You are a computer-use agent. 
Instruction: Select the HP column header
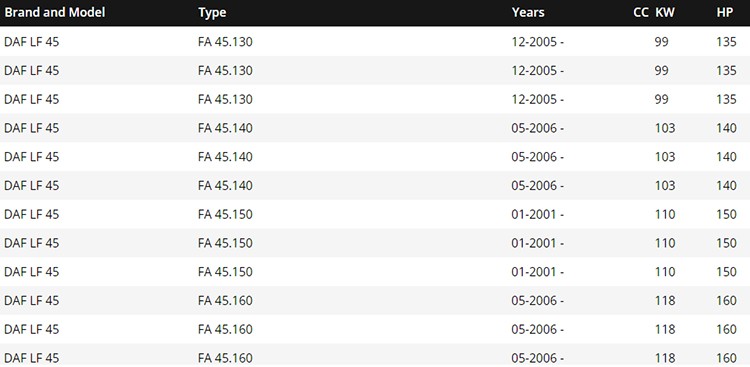(725, 12)
